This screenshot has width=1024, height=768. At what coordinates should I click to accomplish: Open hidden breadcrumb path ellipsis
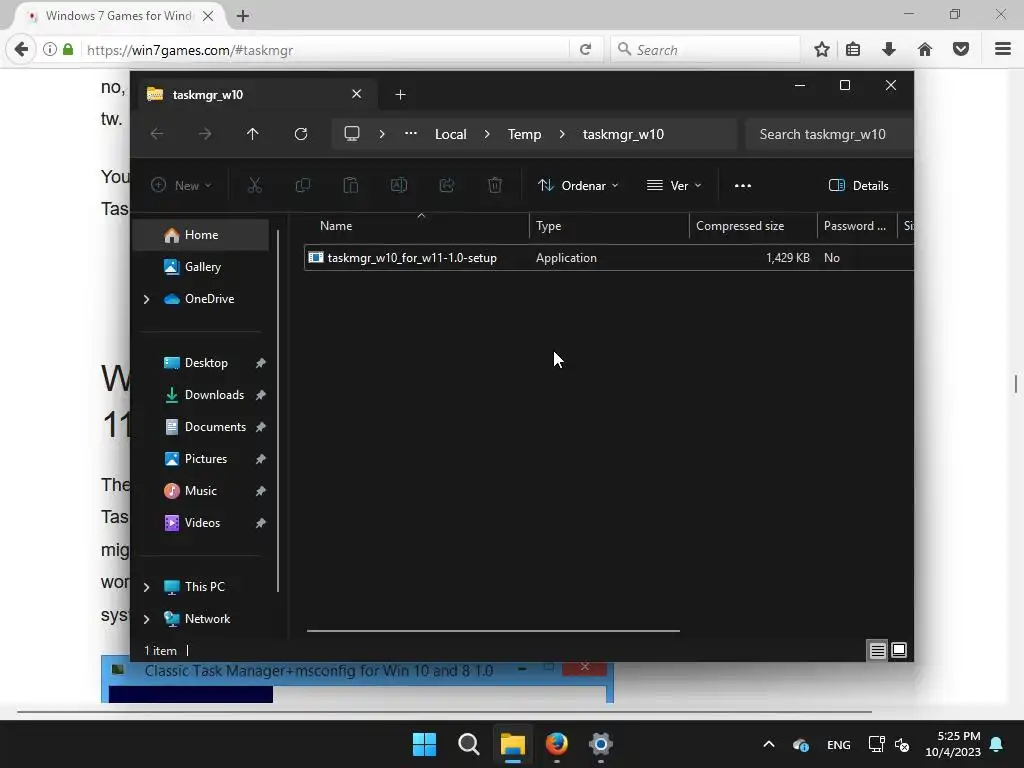(411, 133)
